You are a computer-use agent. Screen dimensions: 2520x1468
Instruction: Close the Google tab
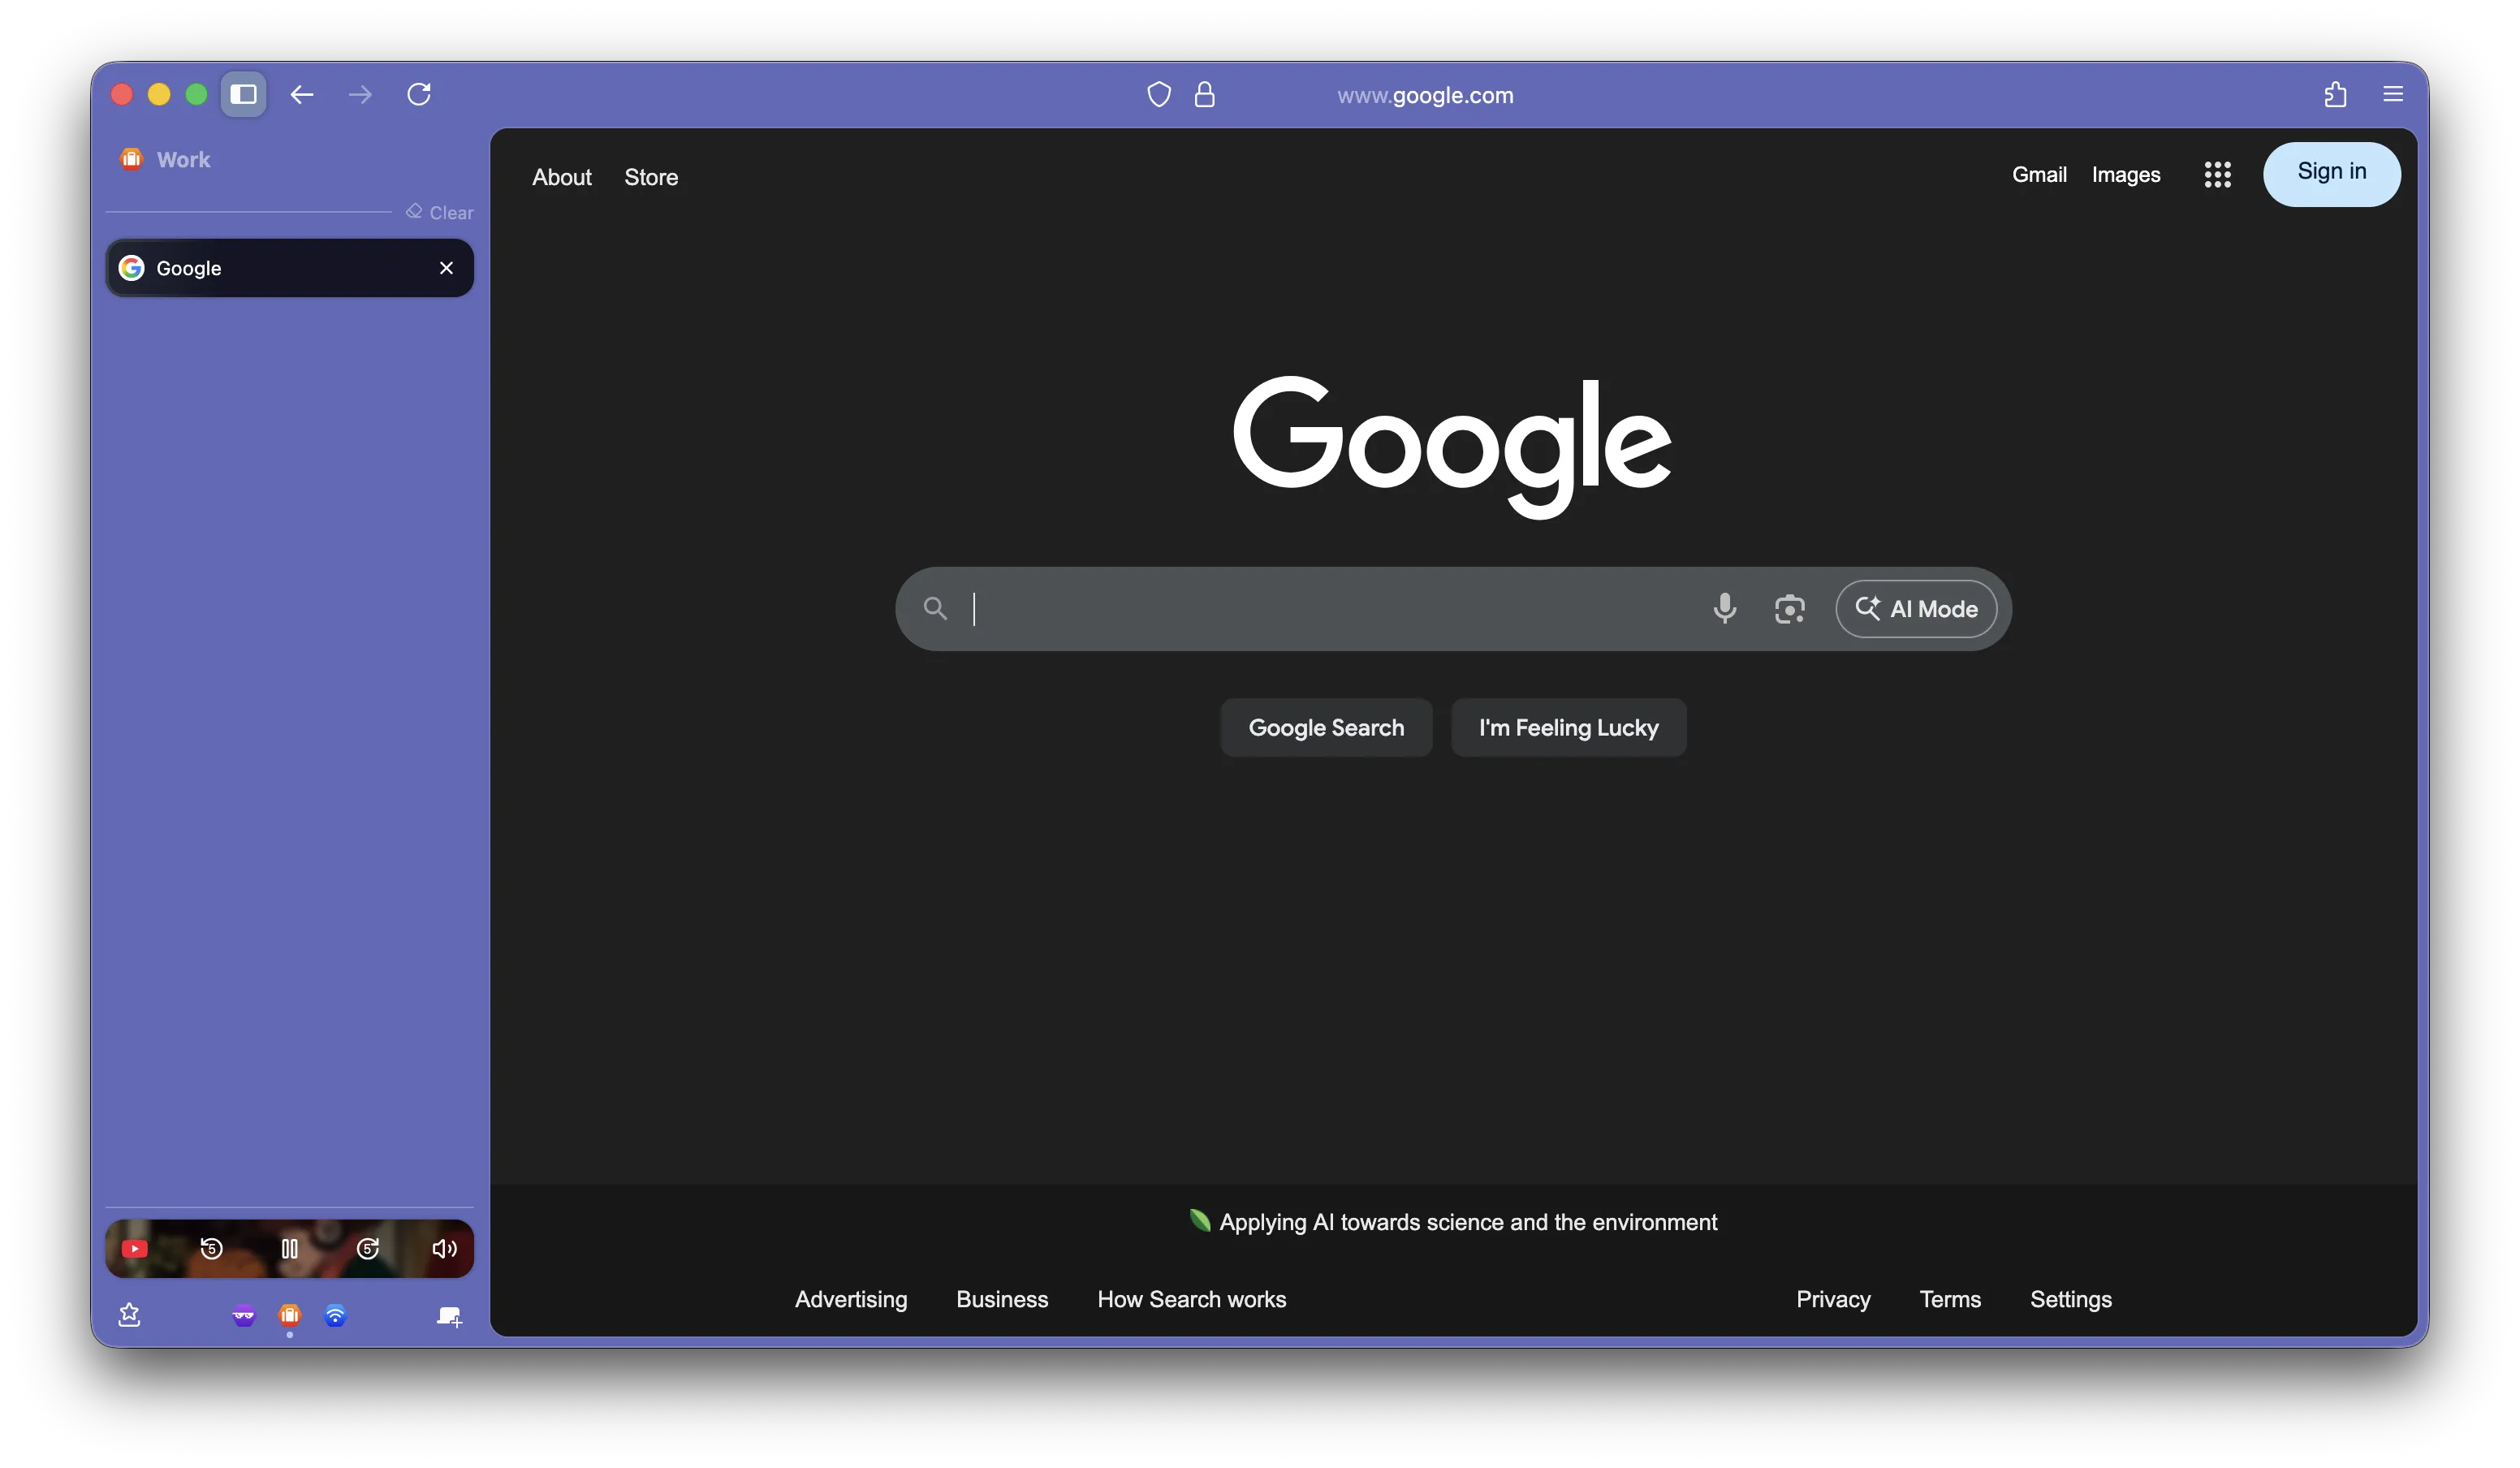tap(446, 268)
